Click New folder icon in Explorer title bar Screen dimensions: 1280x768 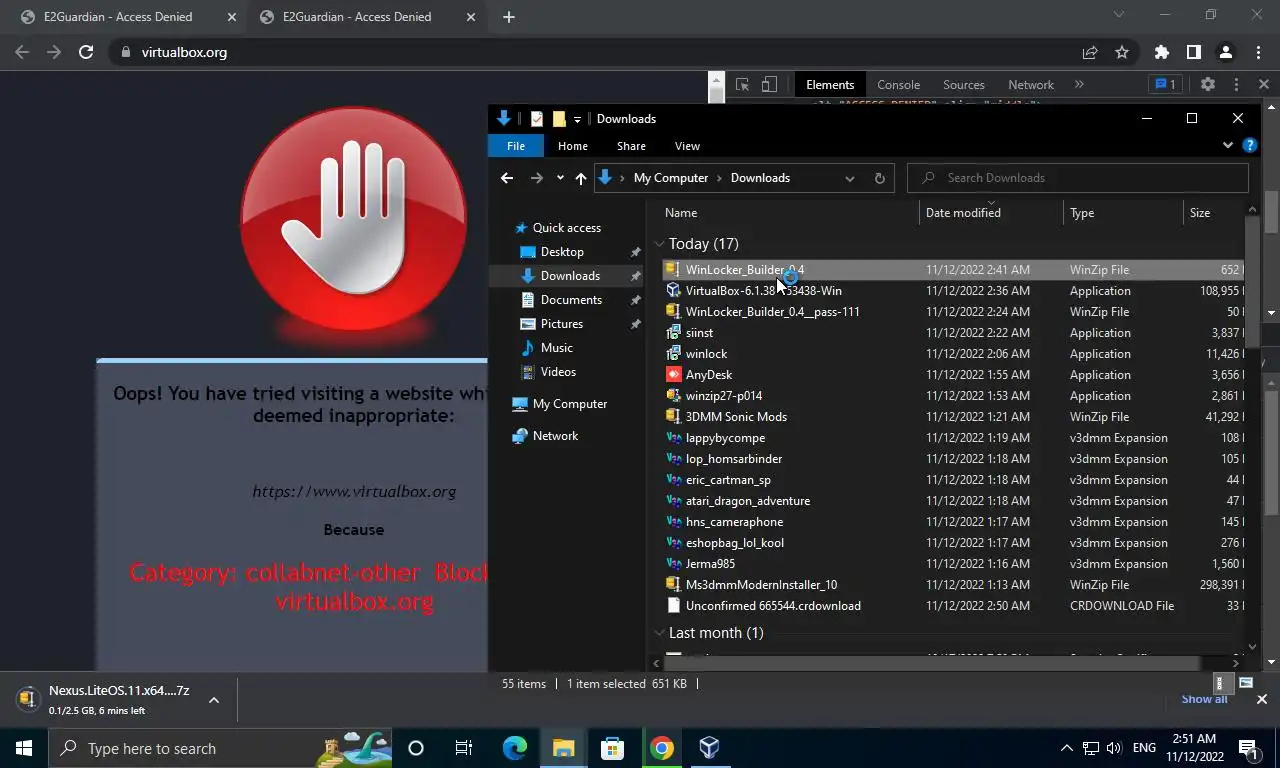pyautogui.click(x=559, y=119)
